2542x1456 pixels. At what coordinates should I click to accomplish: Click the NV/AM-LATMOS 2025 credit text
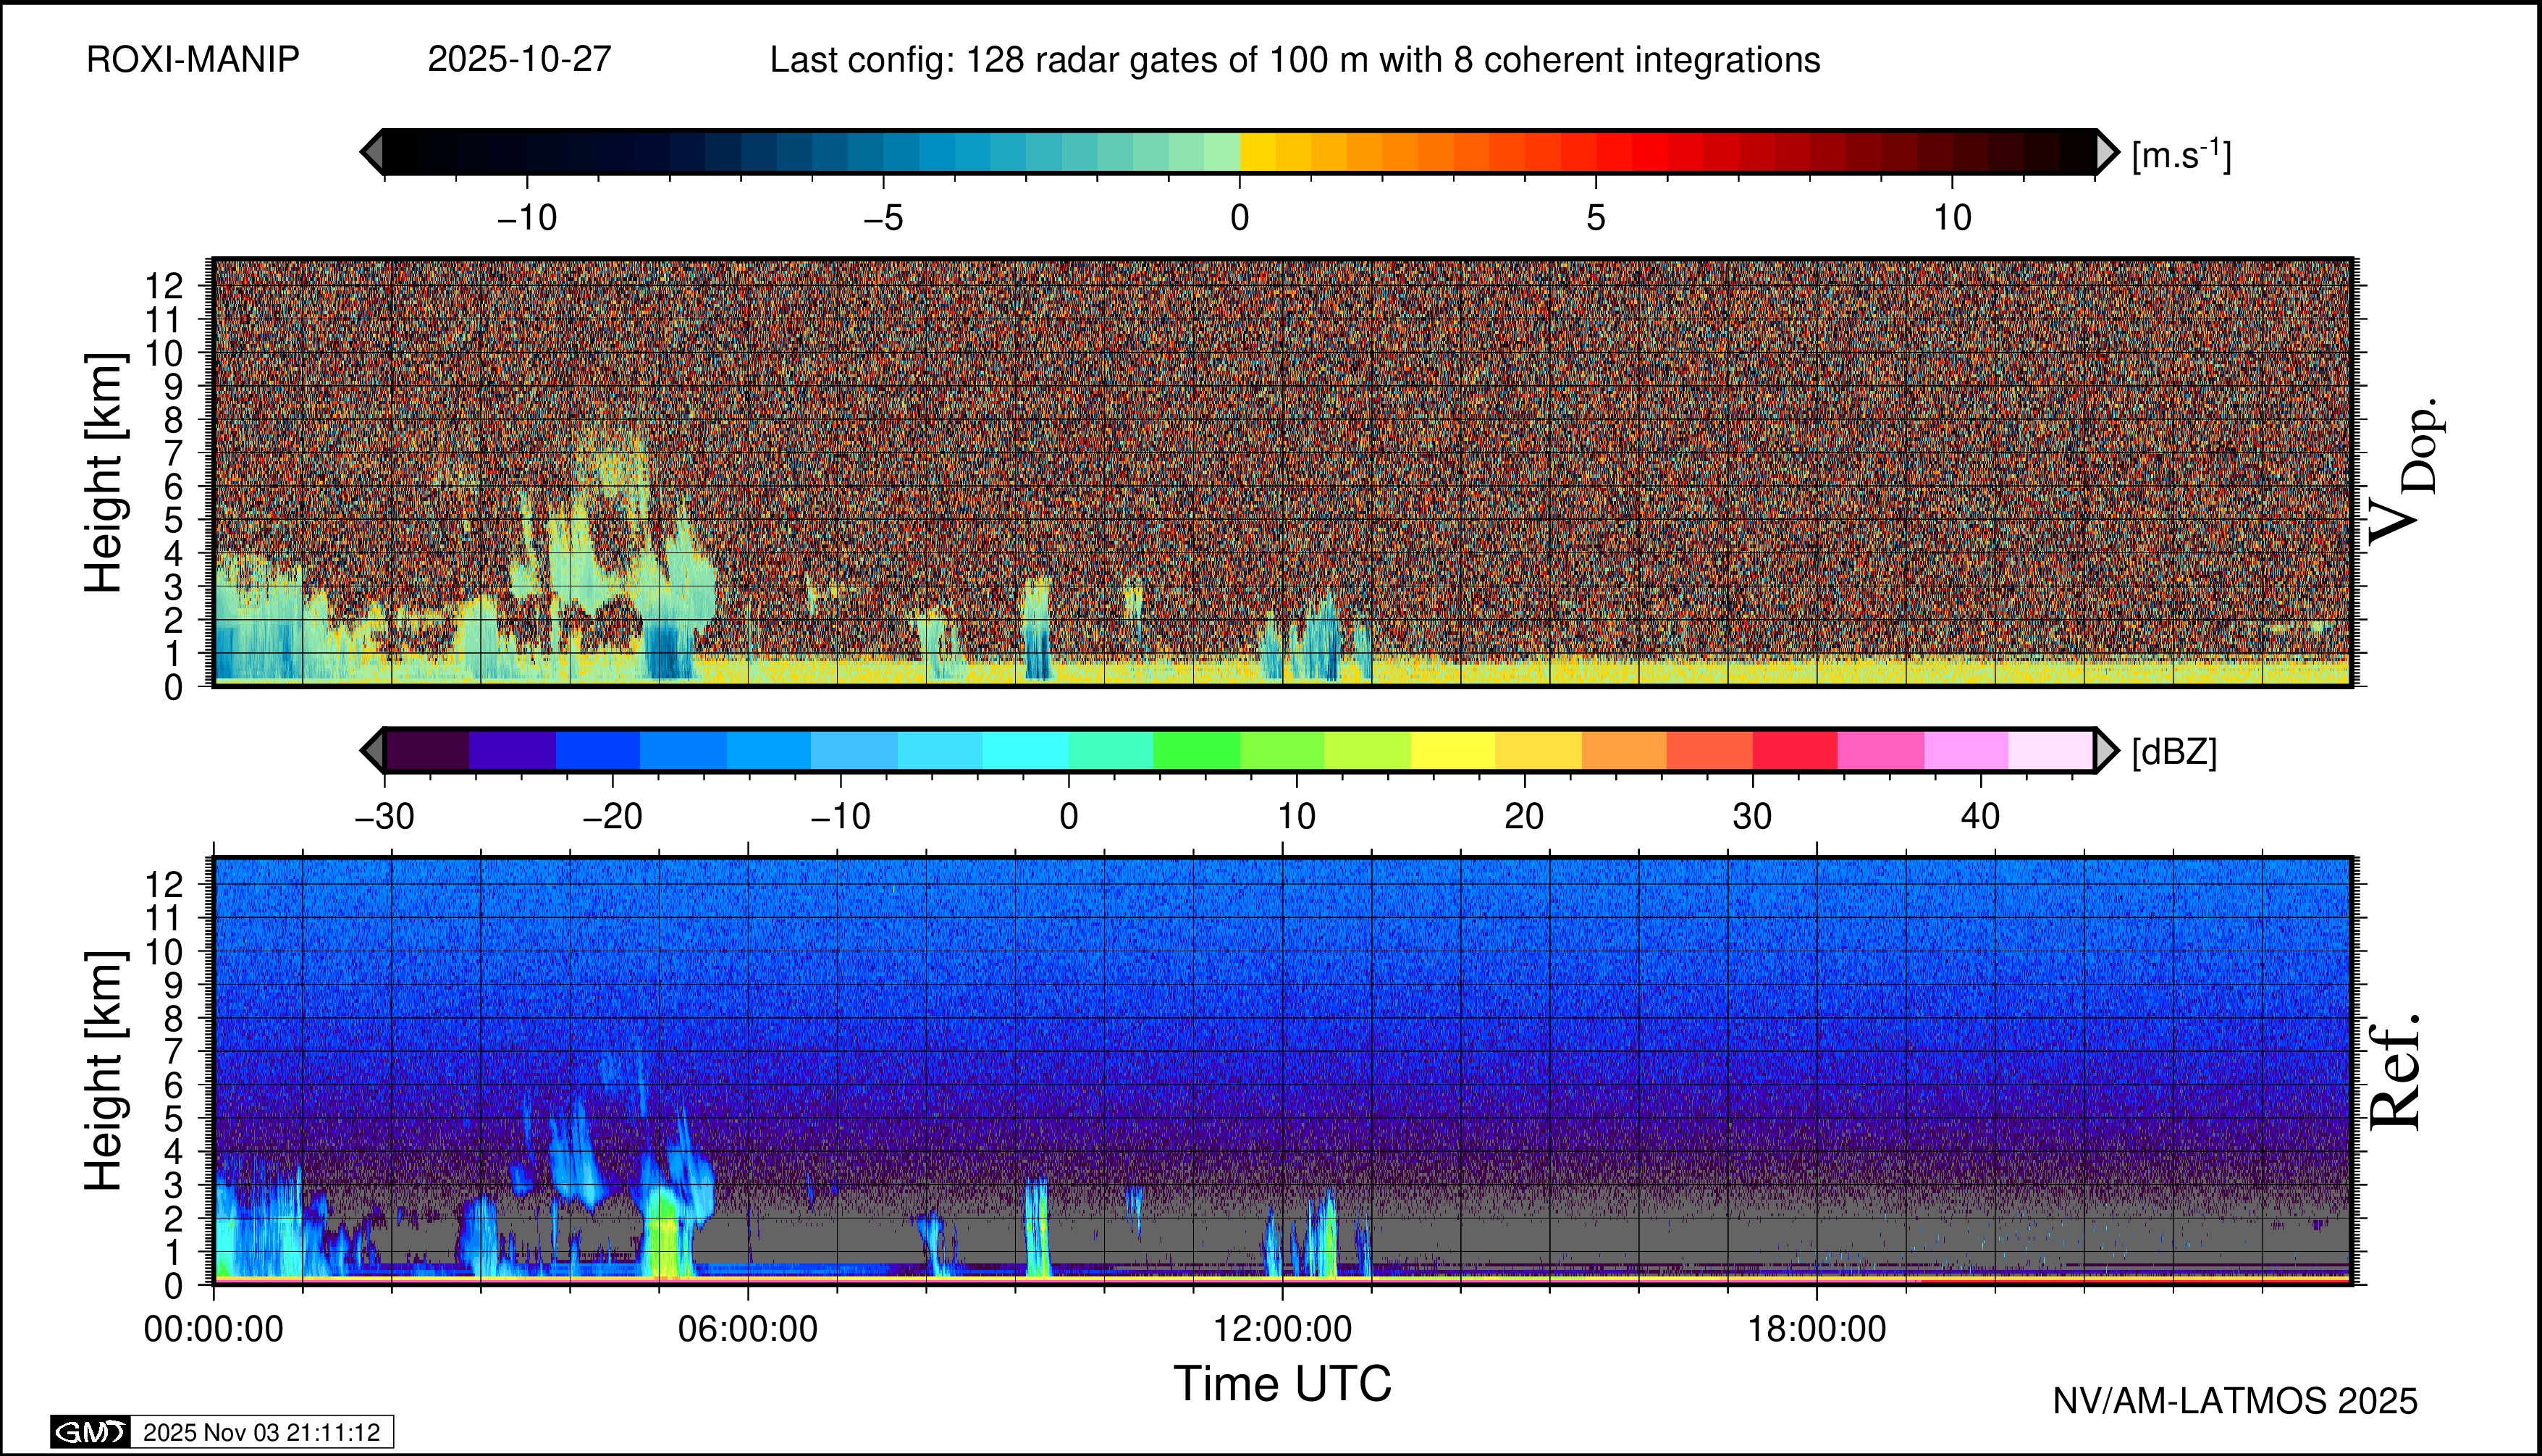(x=2234, y=1401)
